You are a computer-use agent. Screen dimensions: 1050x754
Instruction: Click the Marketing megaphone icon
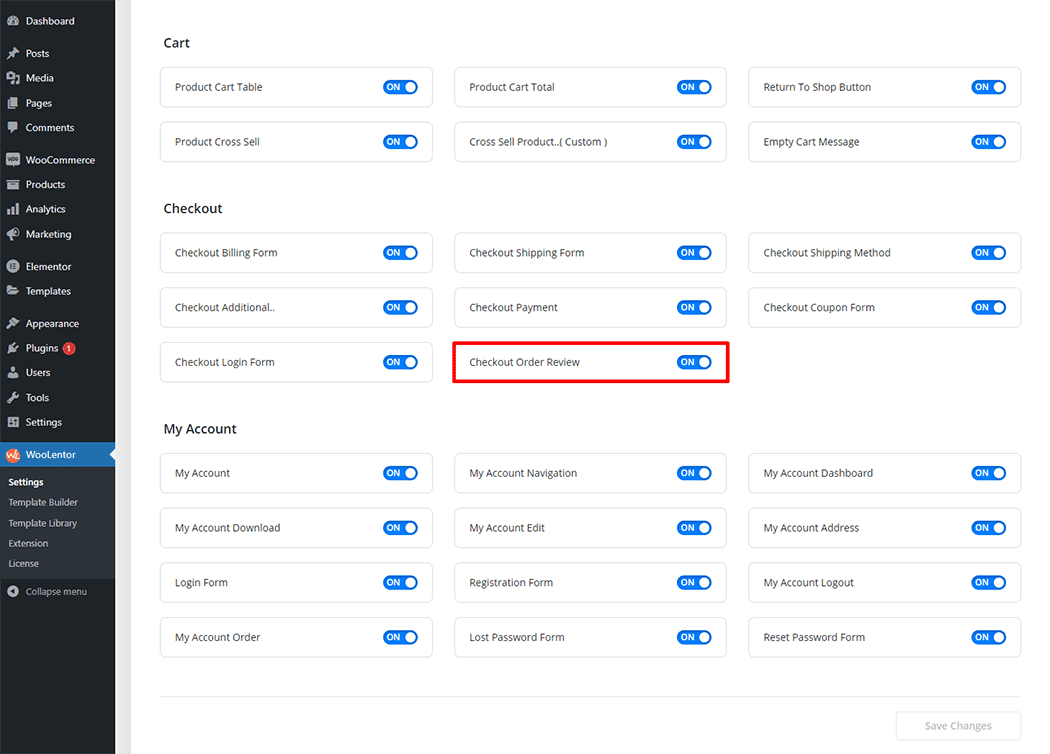click(12, 234)
